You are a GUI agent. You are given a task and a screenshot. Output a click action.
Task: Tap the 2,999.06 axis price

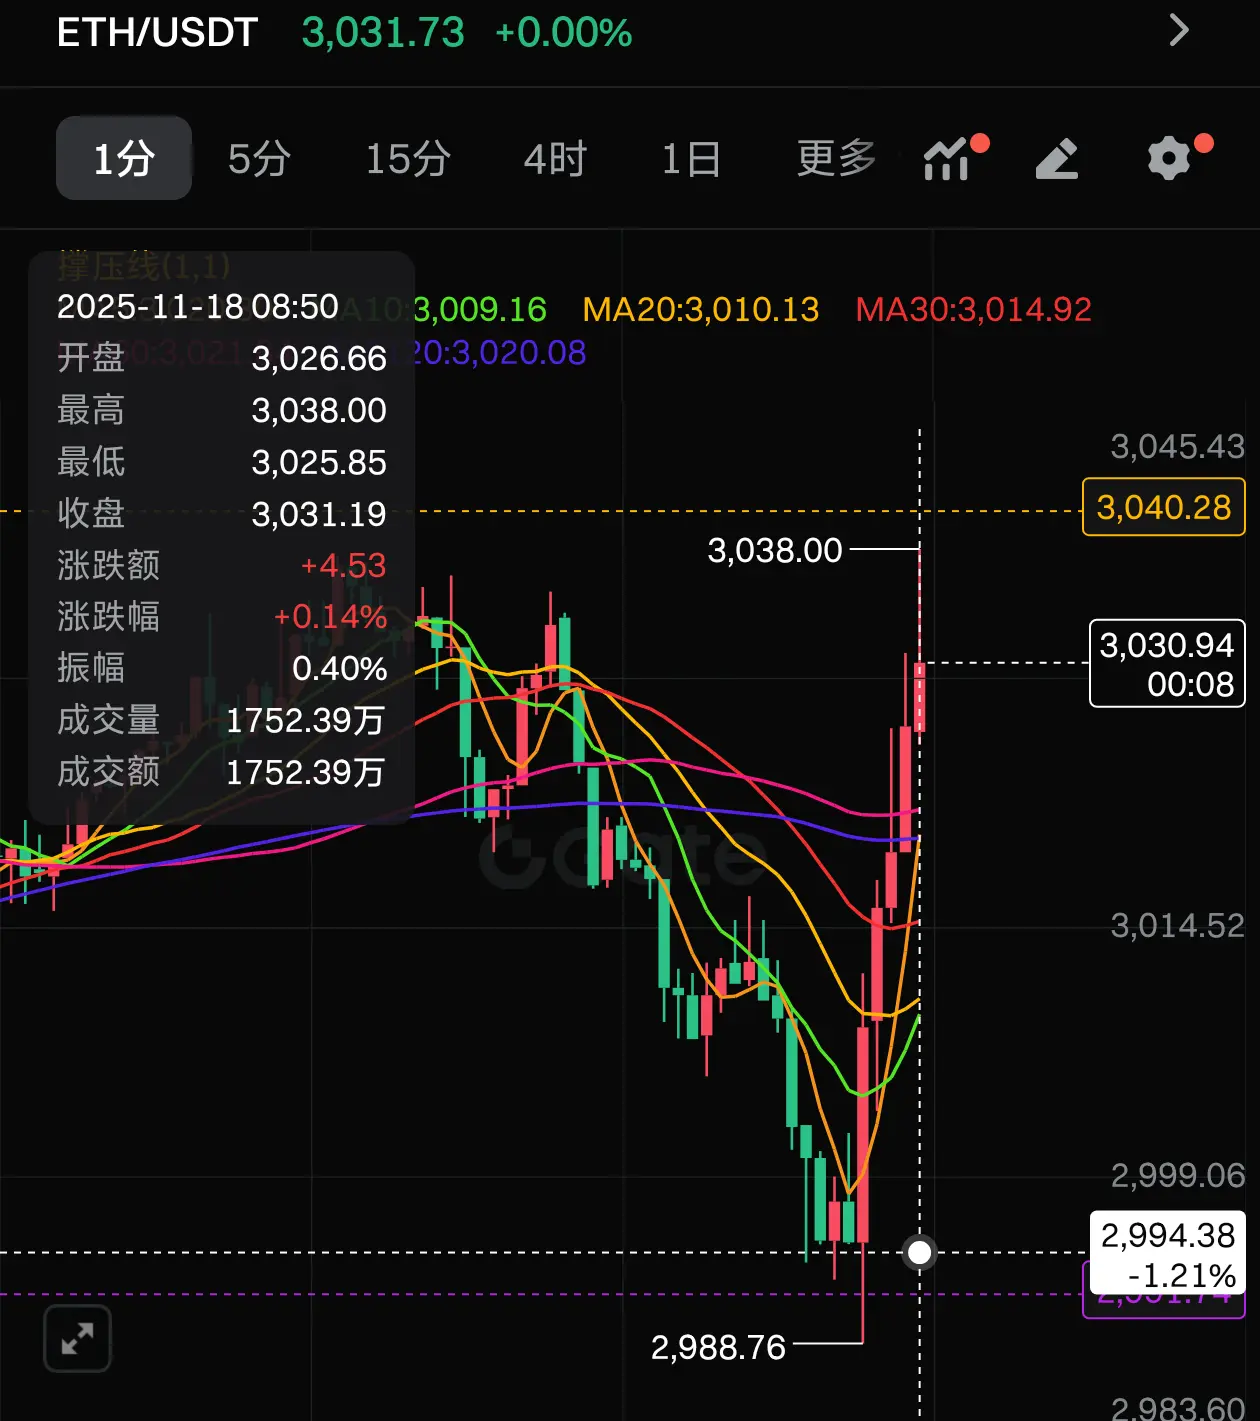pos(1177,1175)
